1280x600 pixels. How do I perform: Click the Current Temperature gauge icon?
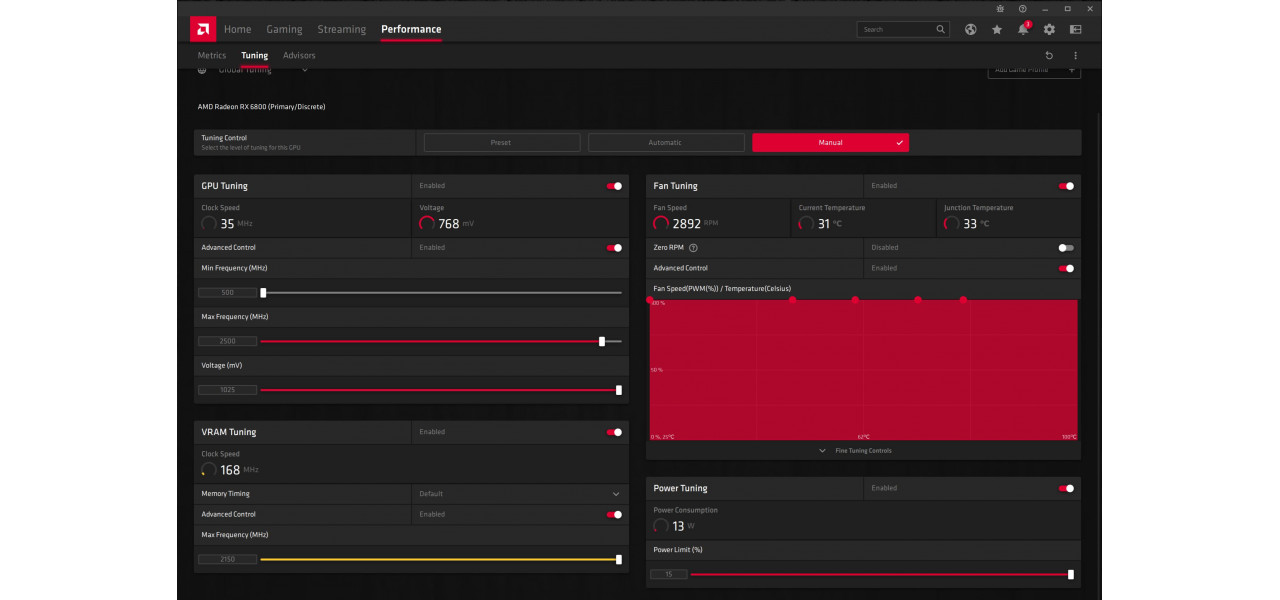pyautogui.click(x=806, y=224)
